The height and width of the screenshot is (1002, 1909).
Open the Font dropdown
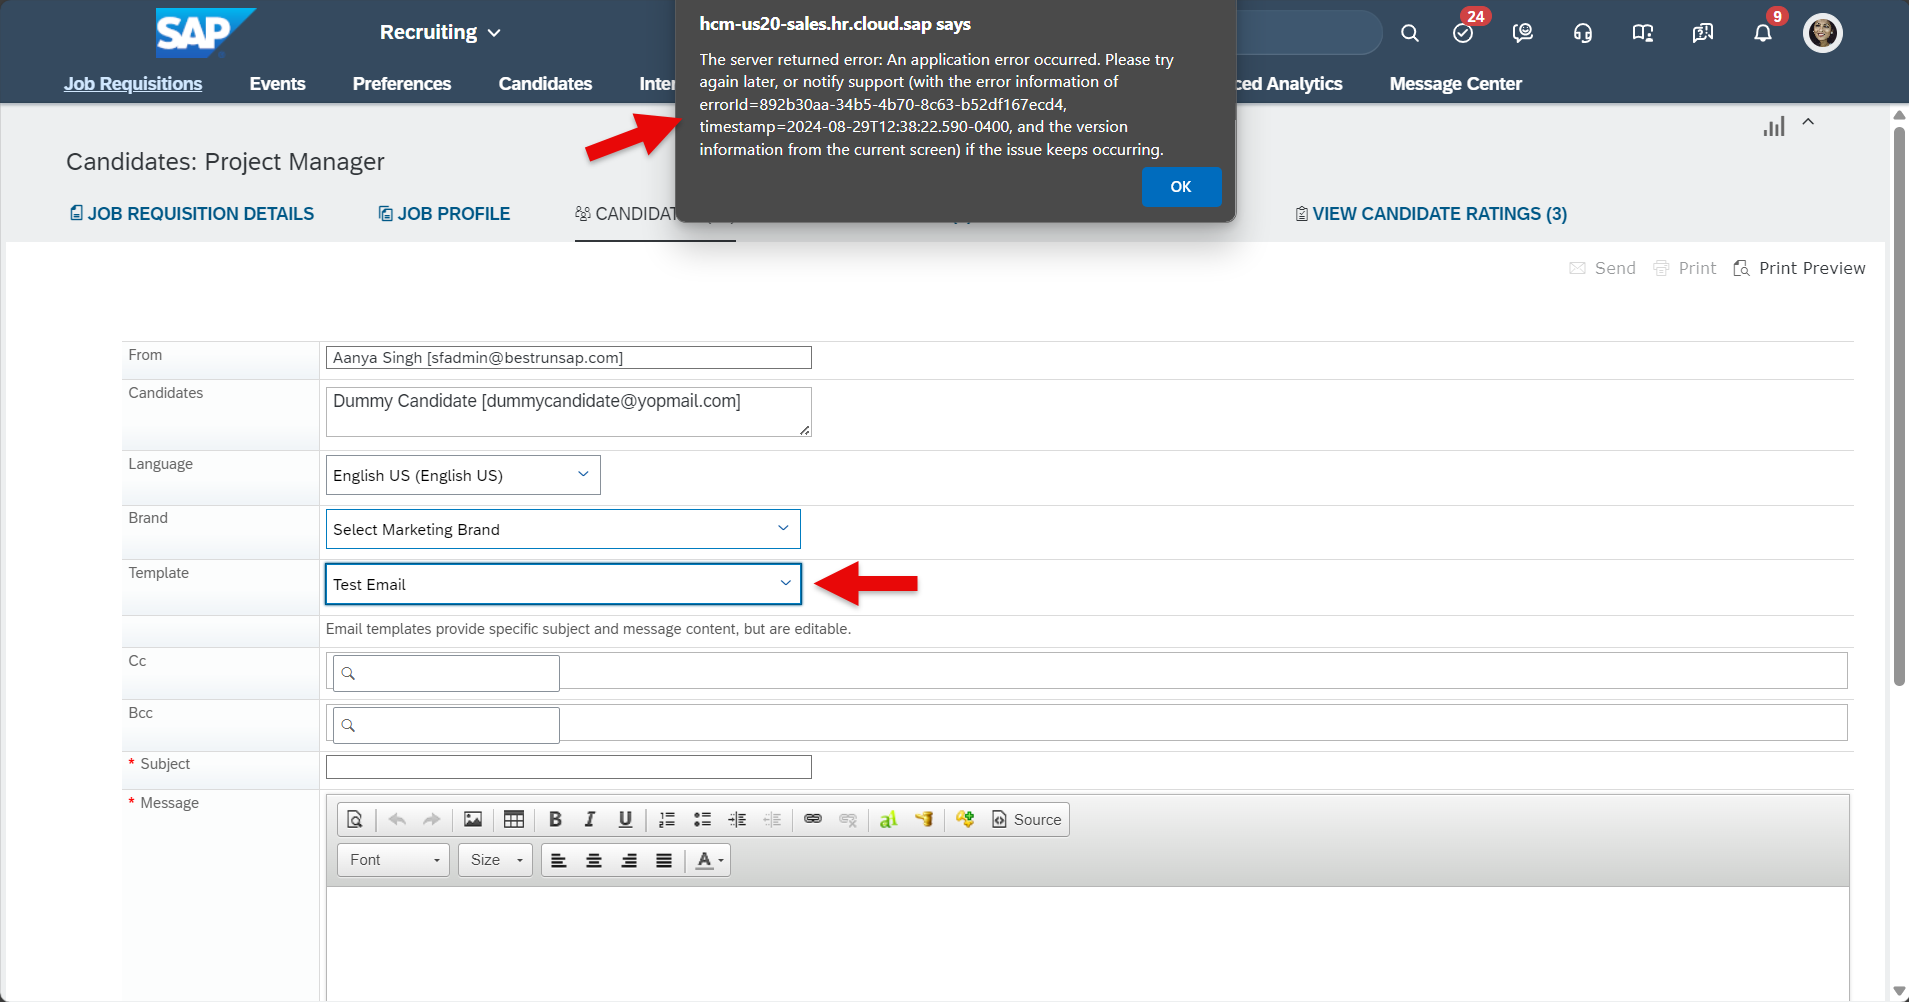pos(394,860)
